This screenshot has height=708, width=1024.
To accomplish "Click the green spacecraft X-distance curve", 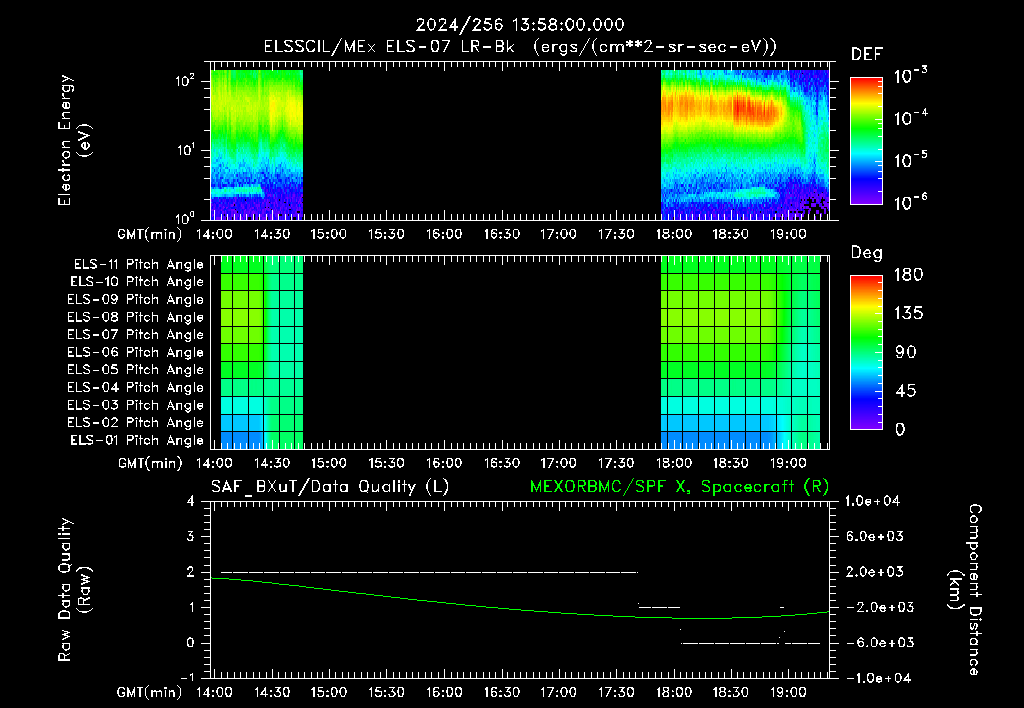I will coord(519,609).
